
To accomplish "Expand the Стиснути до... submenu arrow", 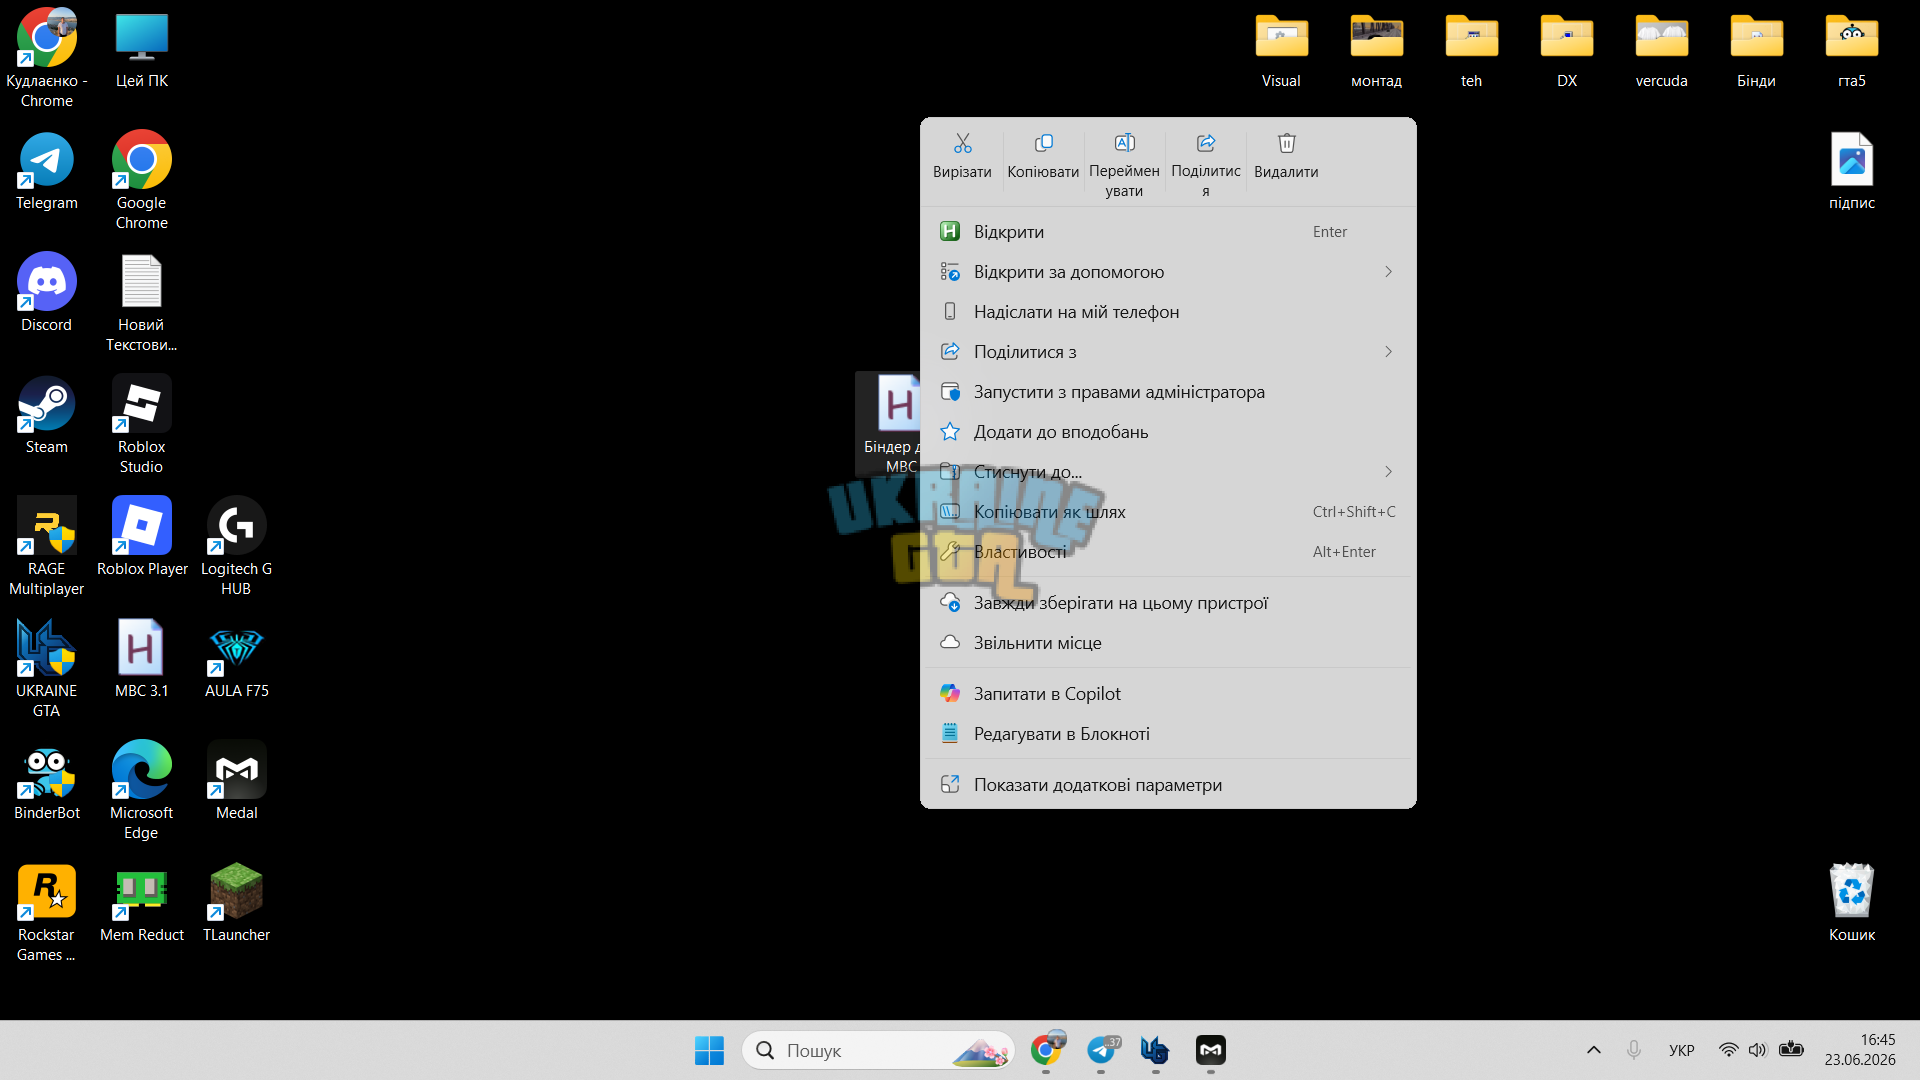I will (x=1388, y=472).
